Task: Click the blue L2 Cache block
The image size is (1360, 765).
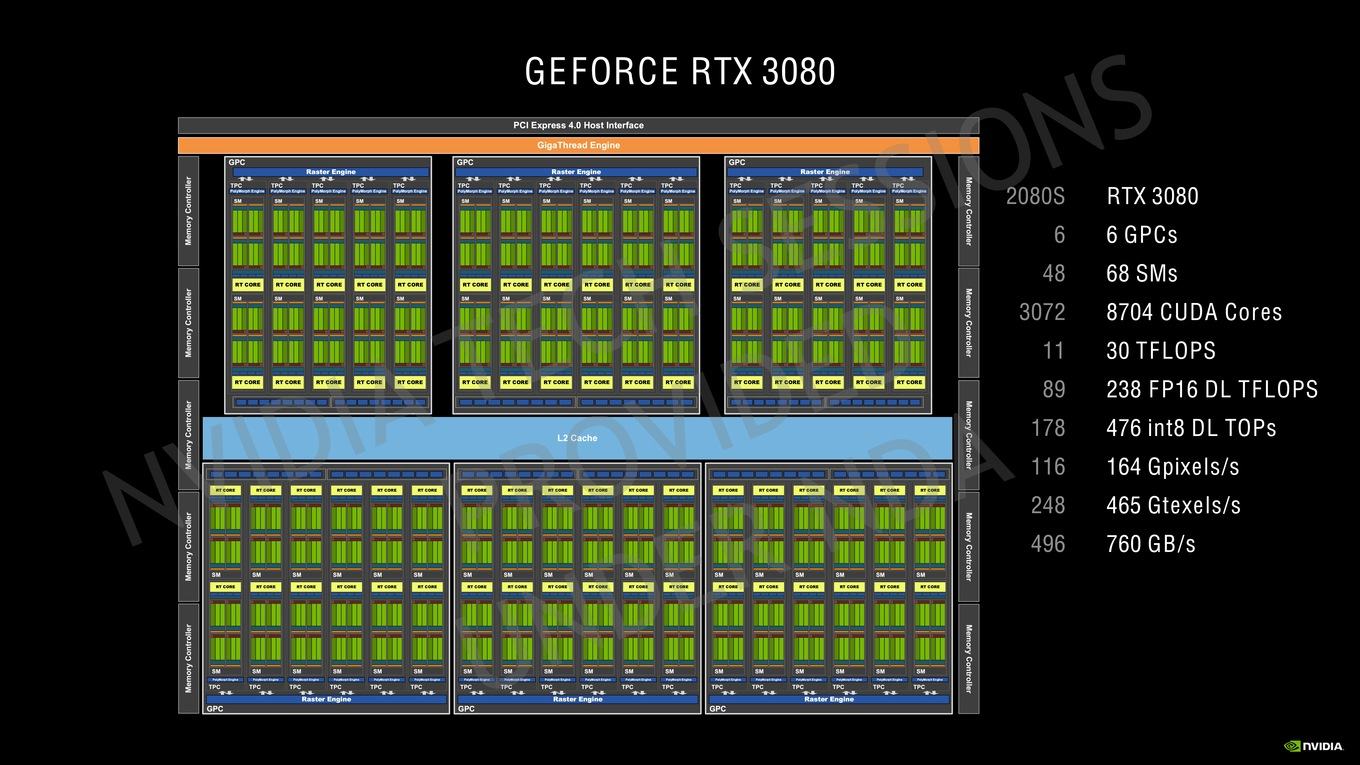Action: (577, 438)
